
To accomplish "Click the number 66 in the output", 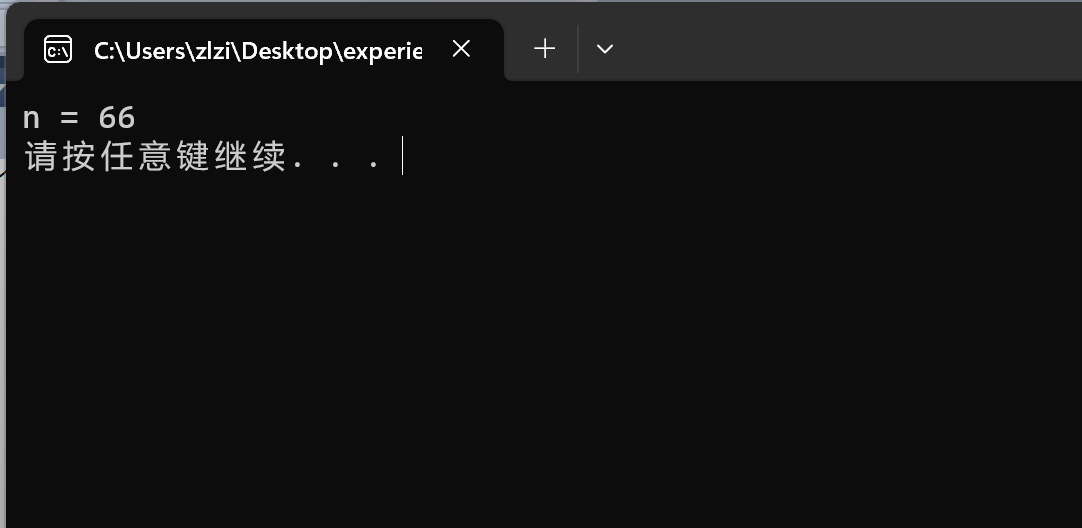I will 116,118.
